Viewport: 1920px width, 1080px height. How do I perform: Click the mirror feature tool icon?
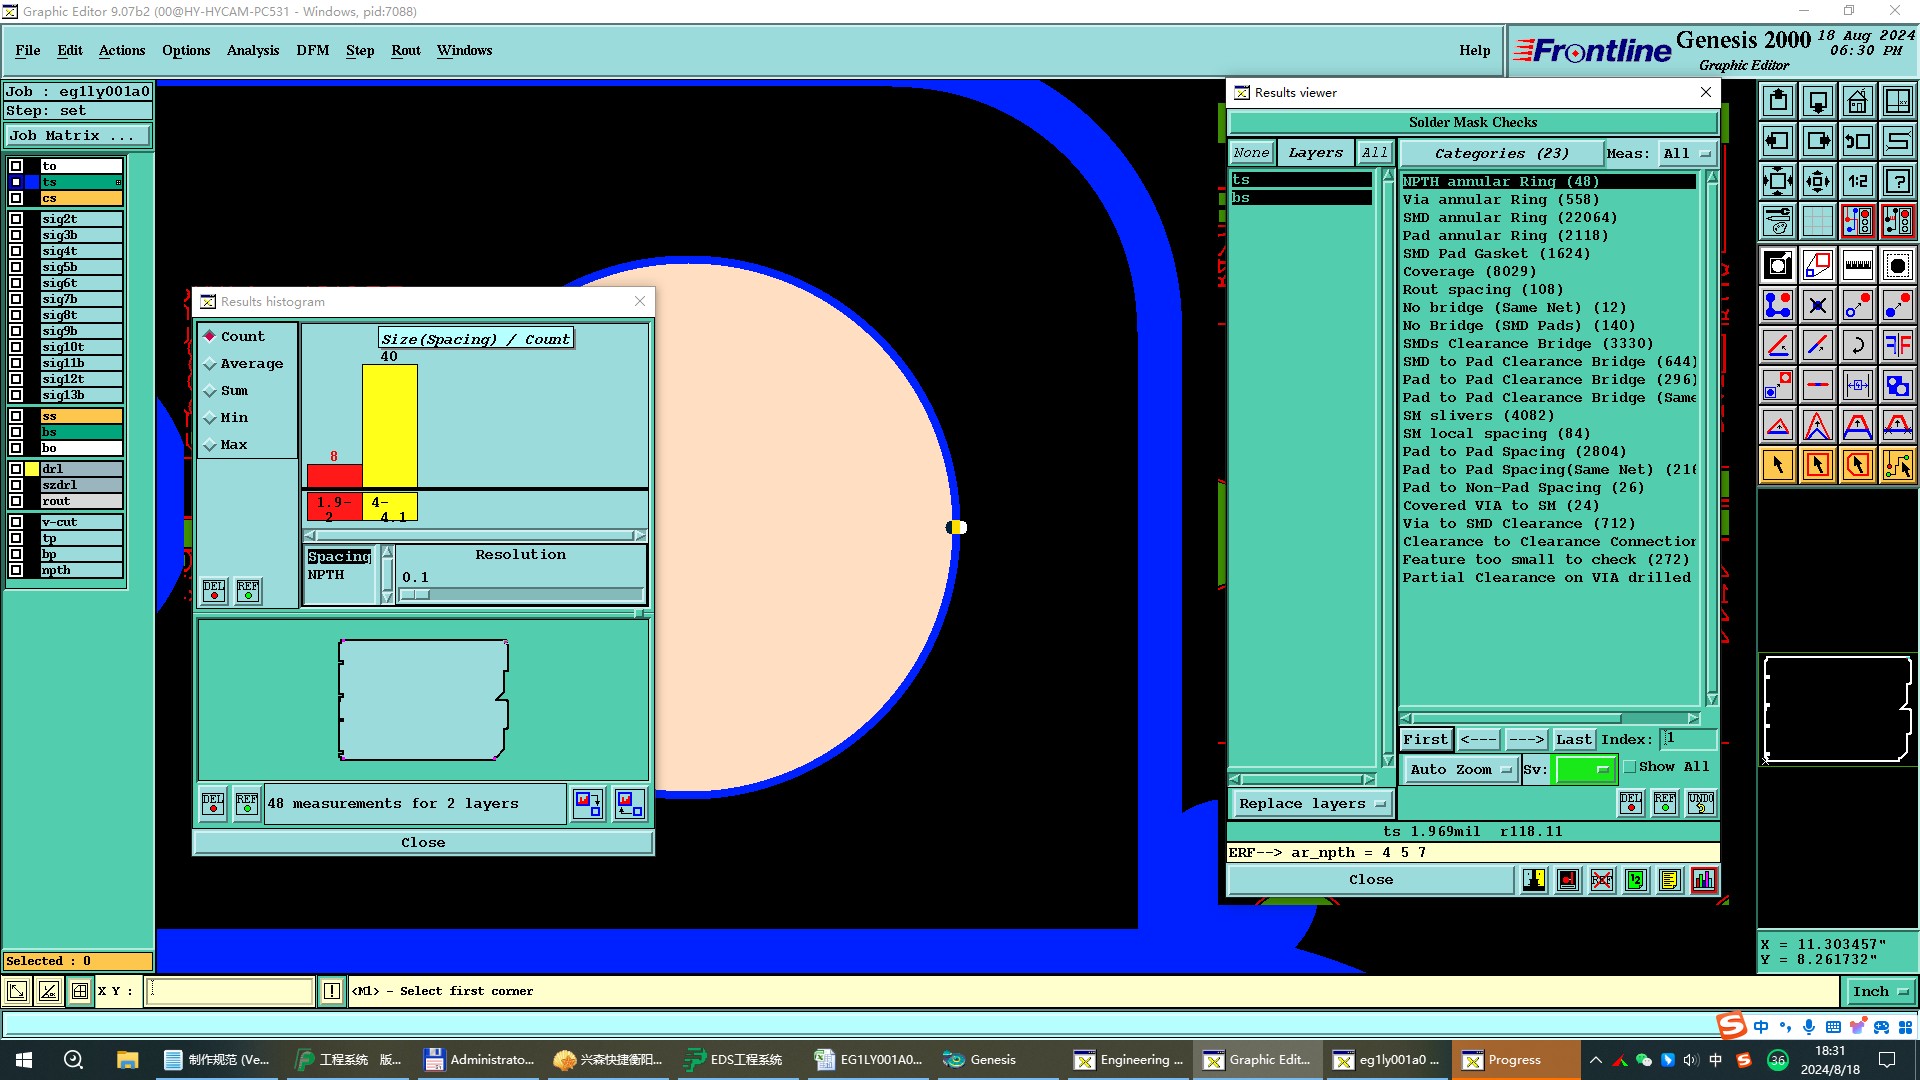[x=1897, y=345]
